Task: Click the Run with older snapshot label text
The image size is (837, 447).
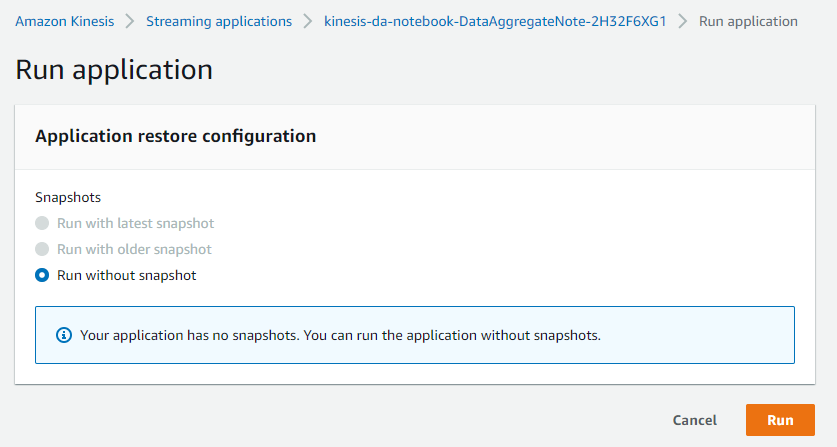Action: pyautogui.click(x=135, y=249)
